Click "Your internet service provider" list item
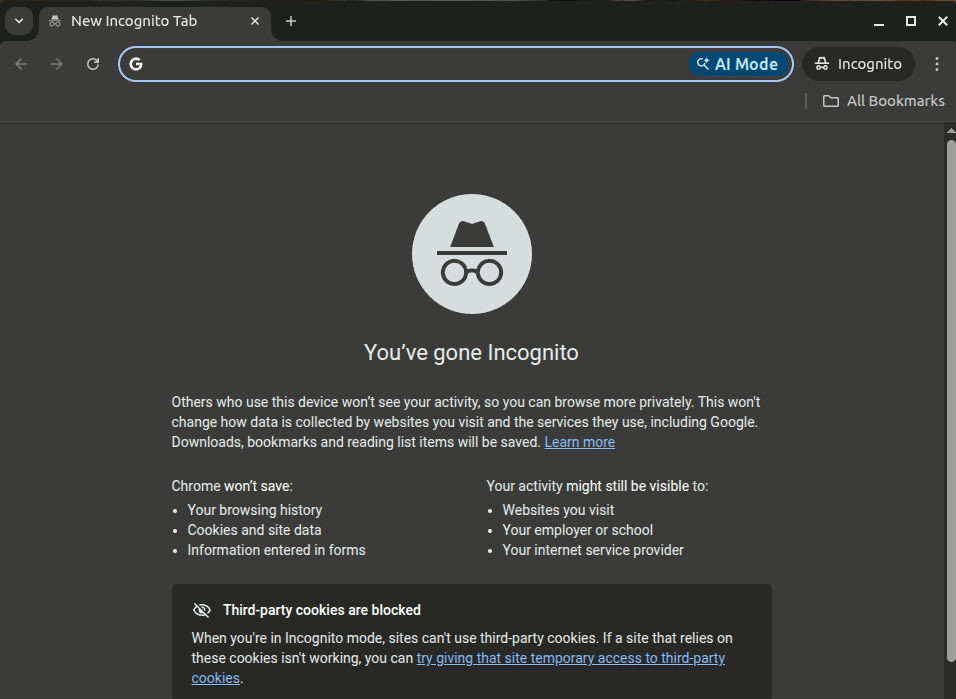956x699 pixels. click(593, 550)
